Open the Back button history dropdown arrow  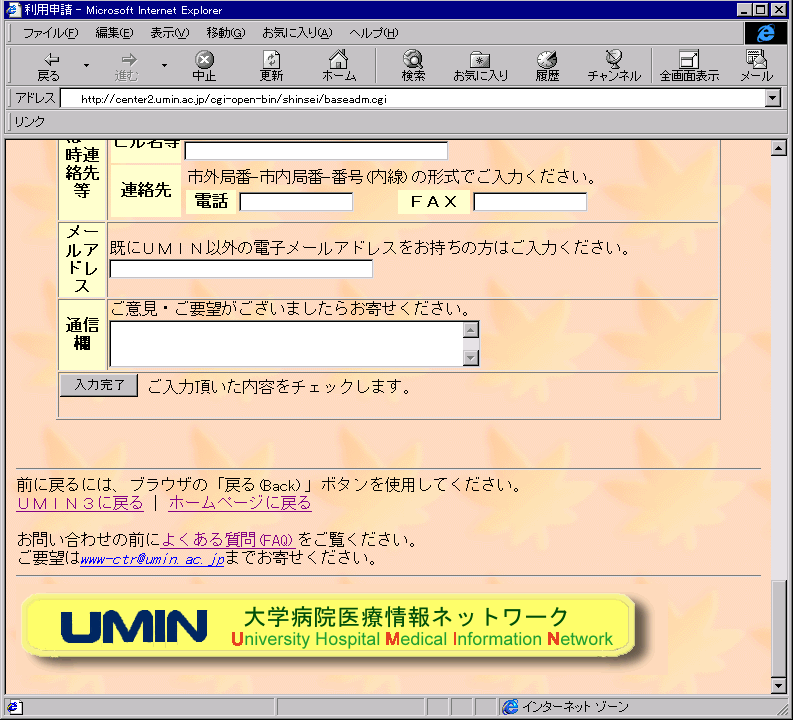[86, 66]
